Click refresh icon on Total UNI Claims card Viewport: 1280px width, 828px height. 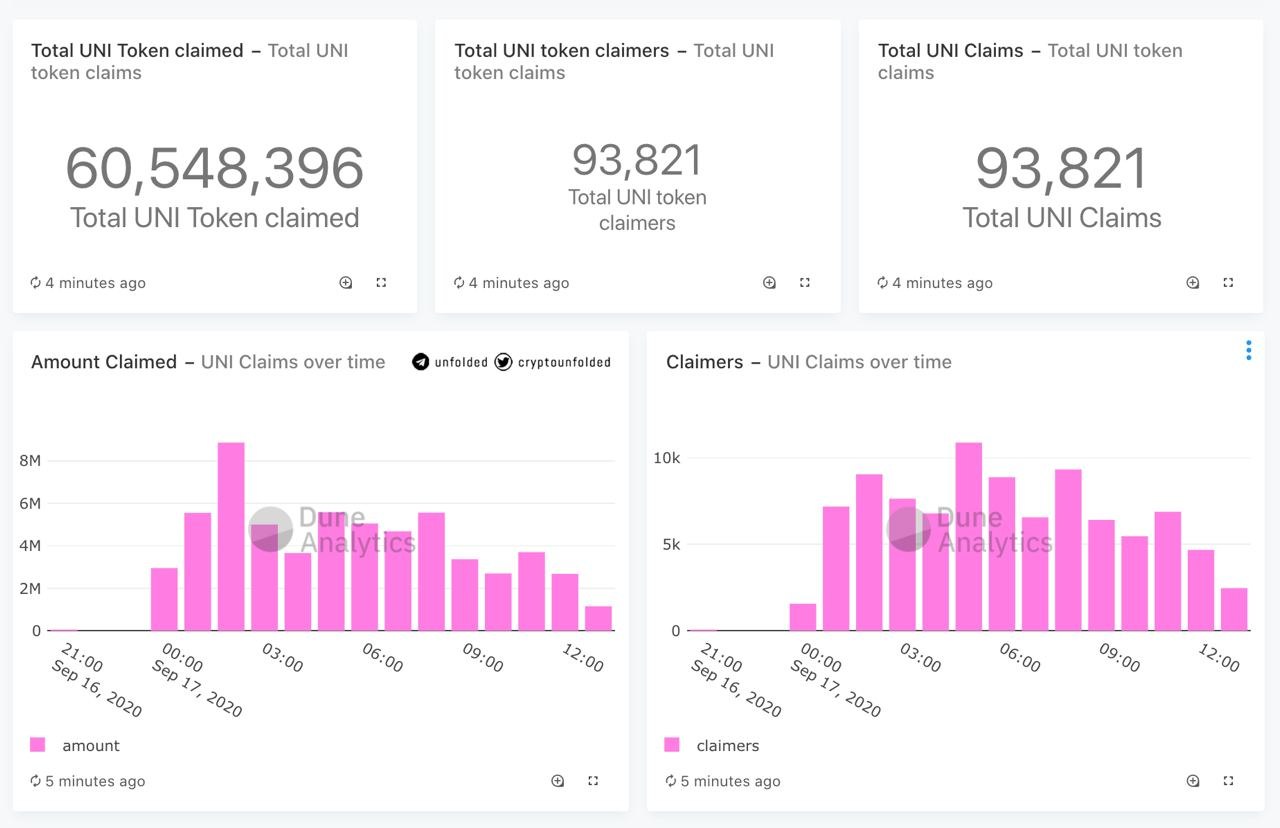(883, 283)
